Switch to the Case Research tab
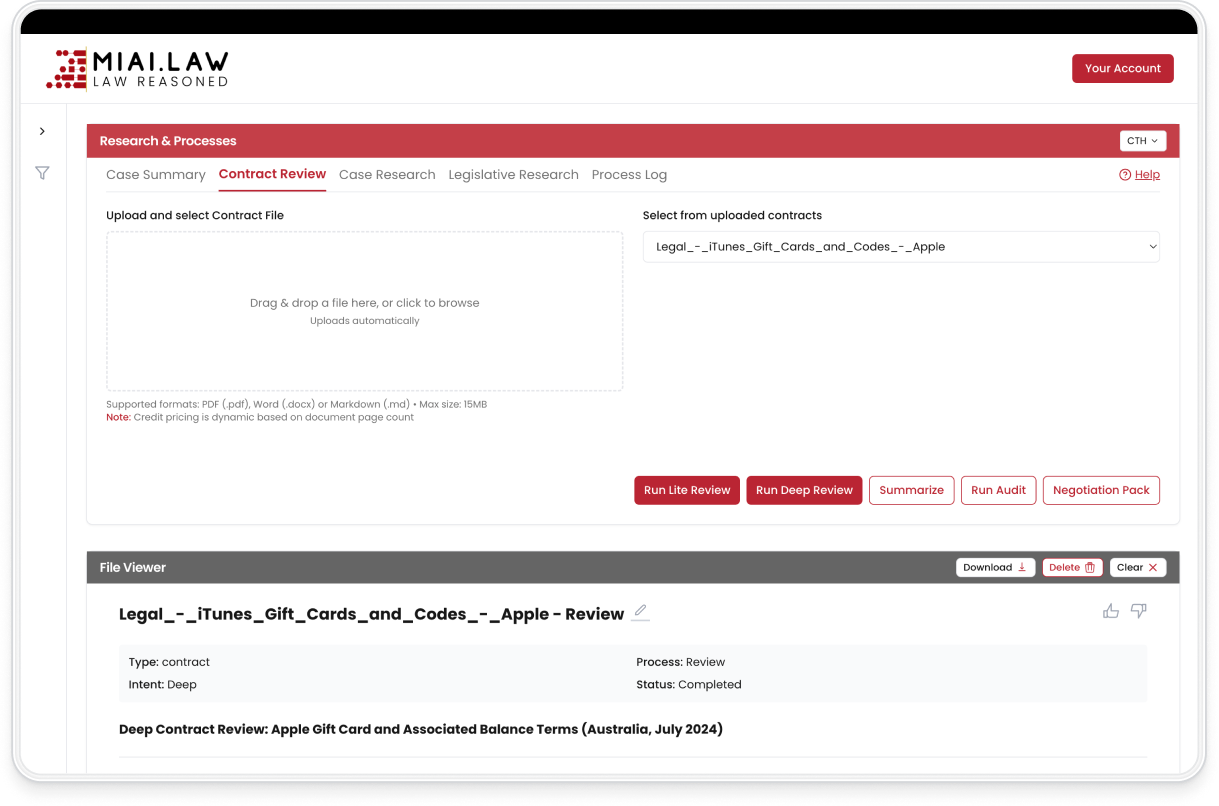Screen dimensions: 1219x806 click(387, 174)
